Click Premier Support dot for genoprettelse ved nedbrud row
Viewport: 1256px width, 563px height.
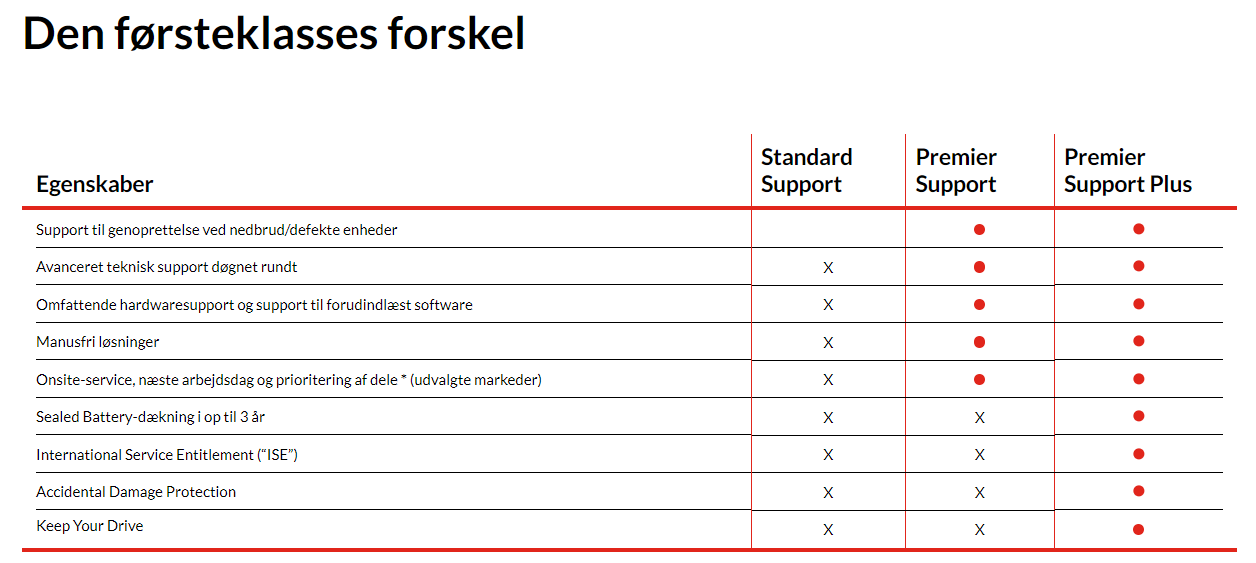click(x=979, y=229)
